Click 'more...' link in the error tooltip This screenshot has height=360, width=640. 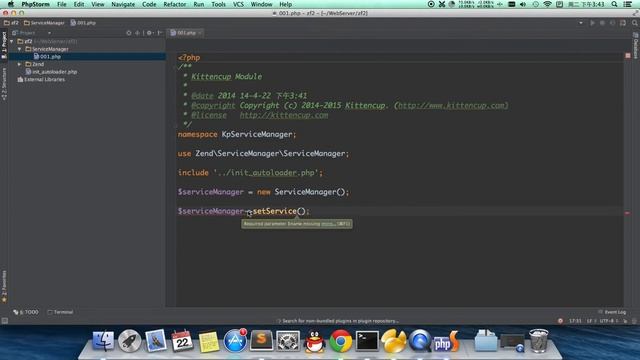(328, 224)
